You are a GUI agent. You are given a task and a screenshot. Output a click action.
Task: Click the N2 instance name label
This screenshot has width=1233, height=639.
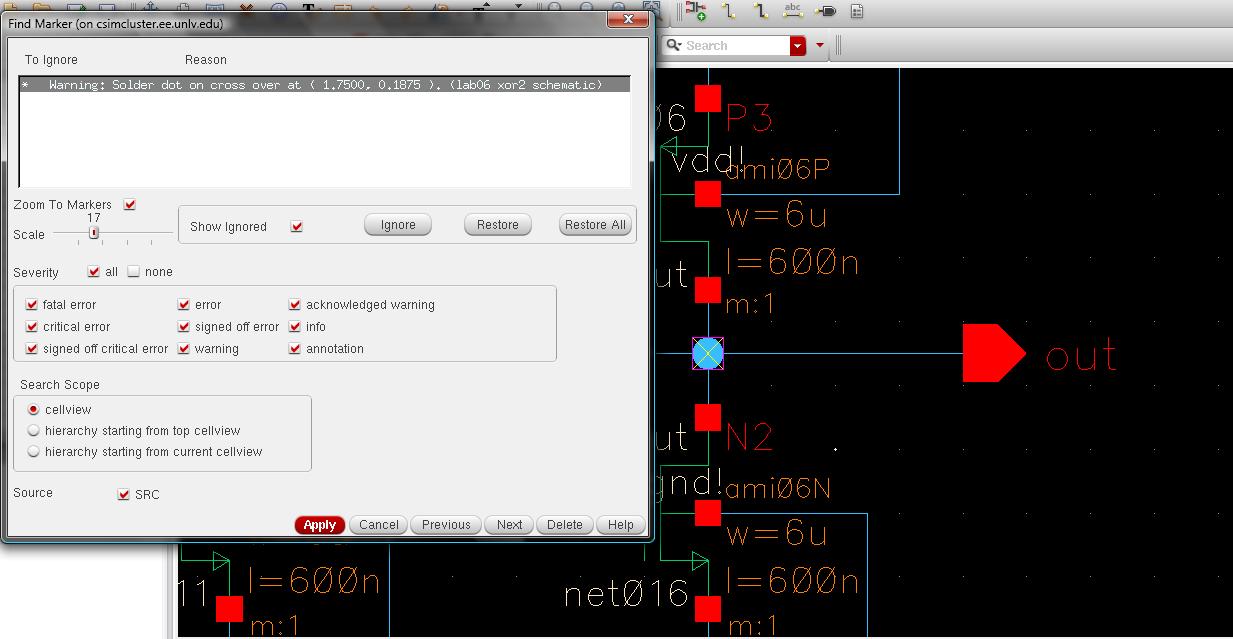(749, 436)
